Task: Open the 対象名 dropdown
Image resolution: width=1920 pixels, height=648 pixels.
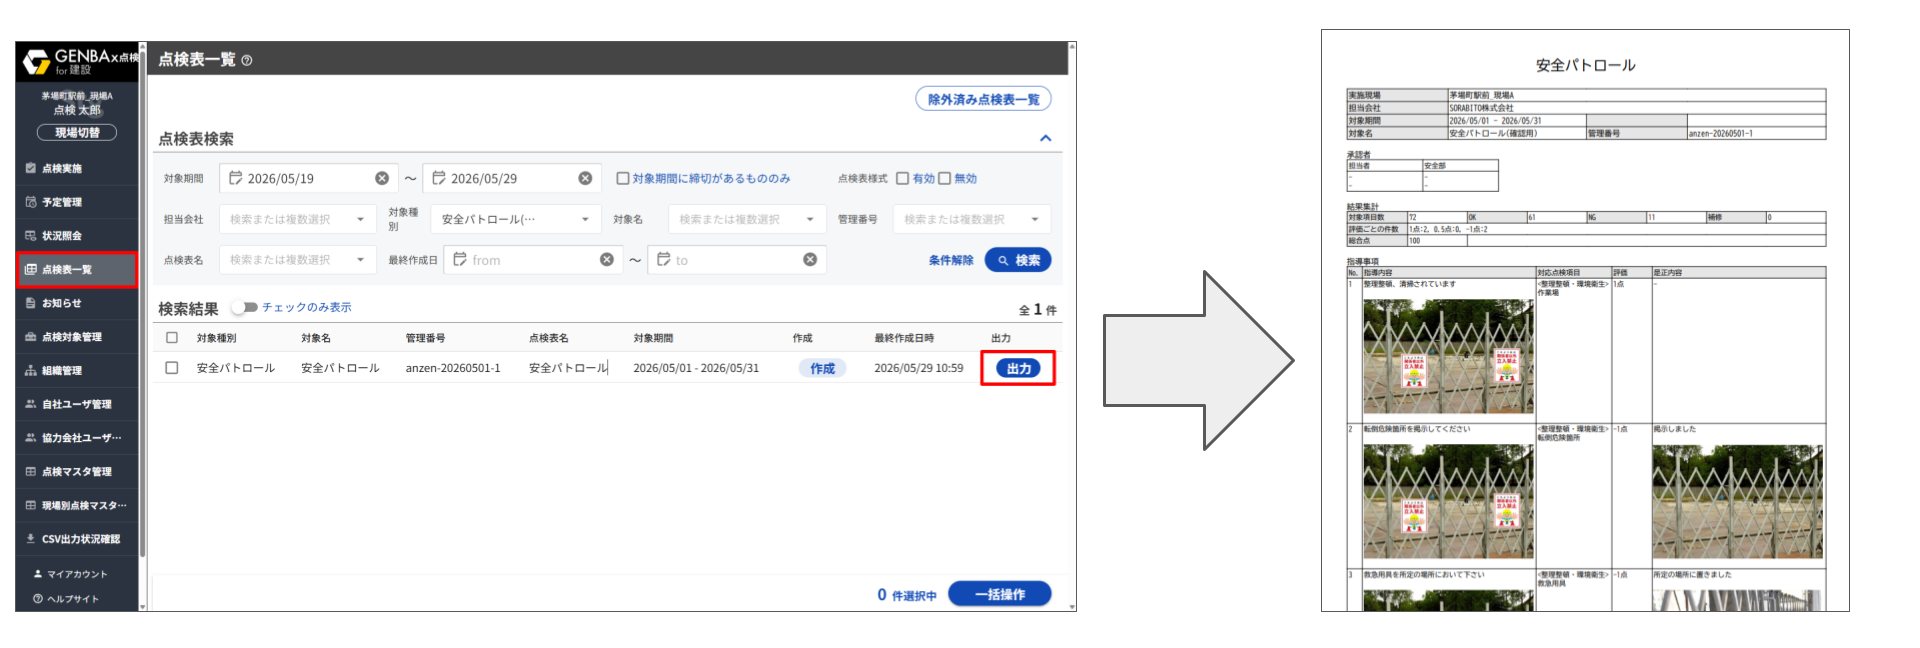Action: point(747,219)
